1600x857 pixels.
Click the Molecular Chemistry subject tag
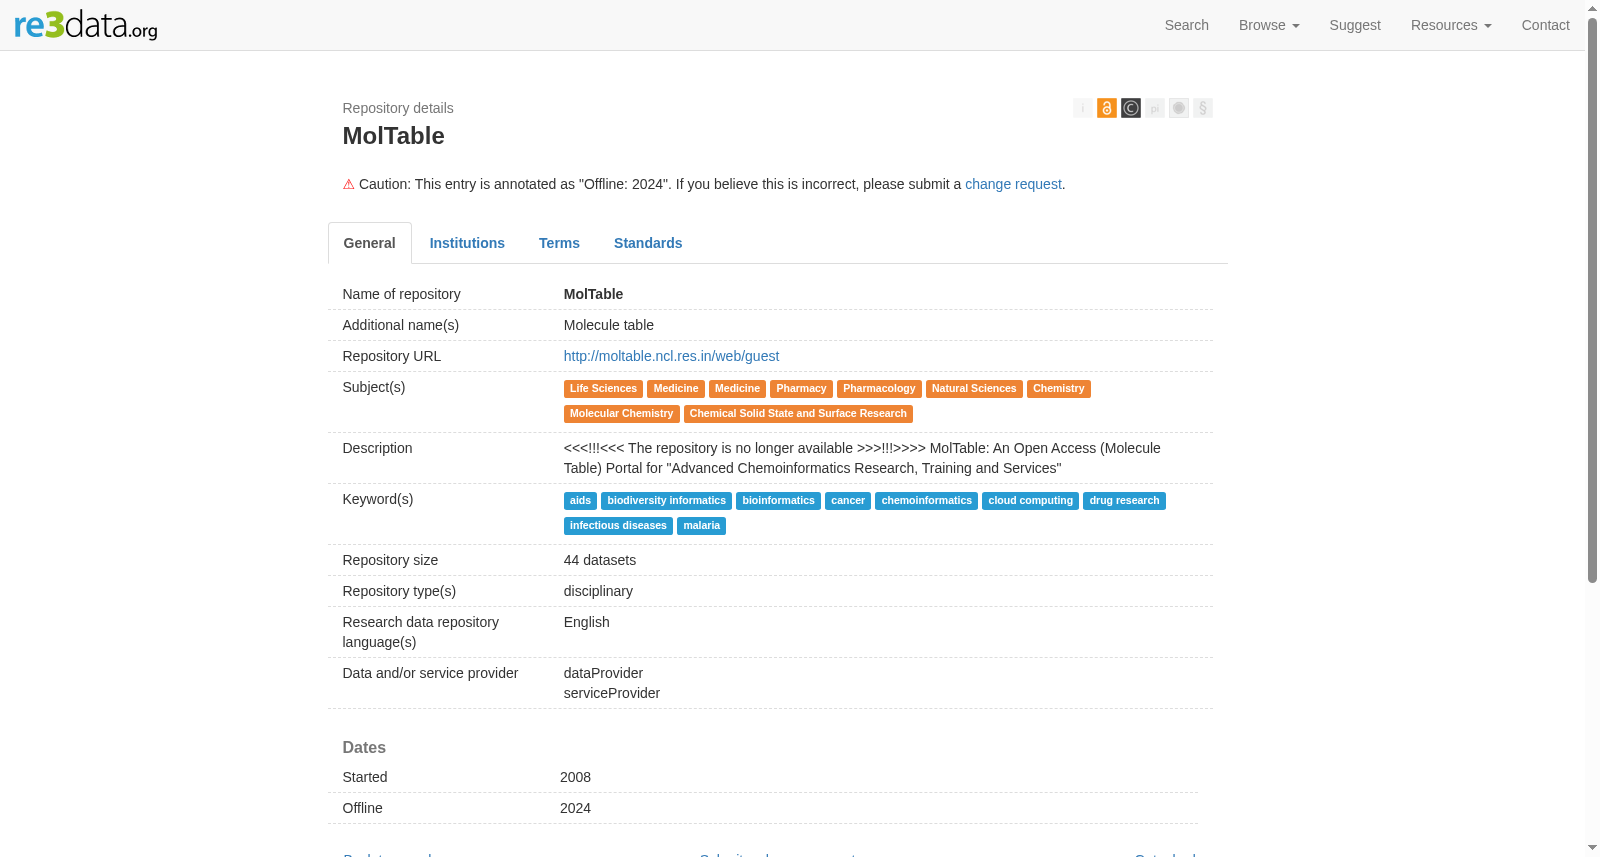click(622, 414)
